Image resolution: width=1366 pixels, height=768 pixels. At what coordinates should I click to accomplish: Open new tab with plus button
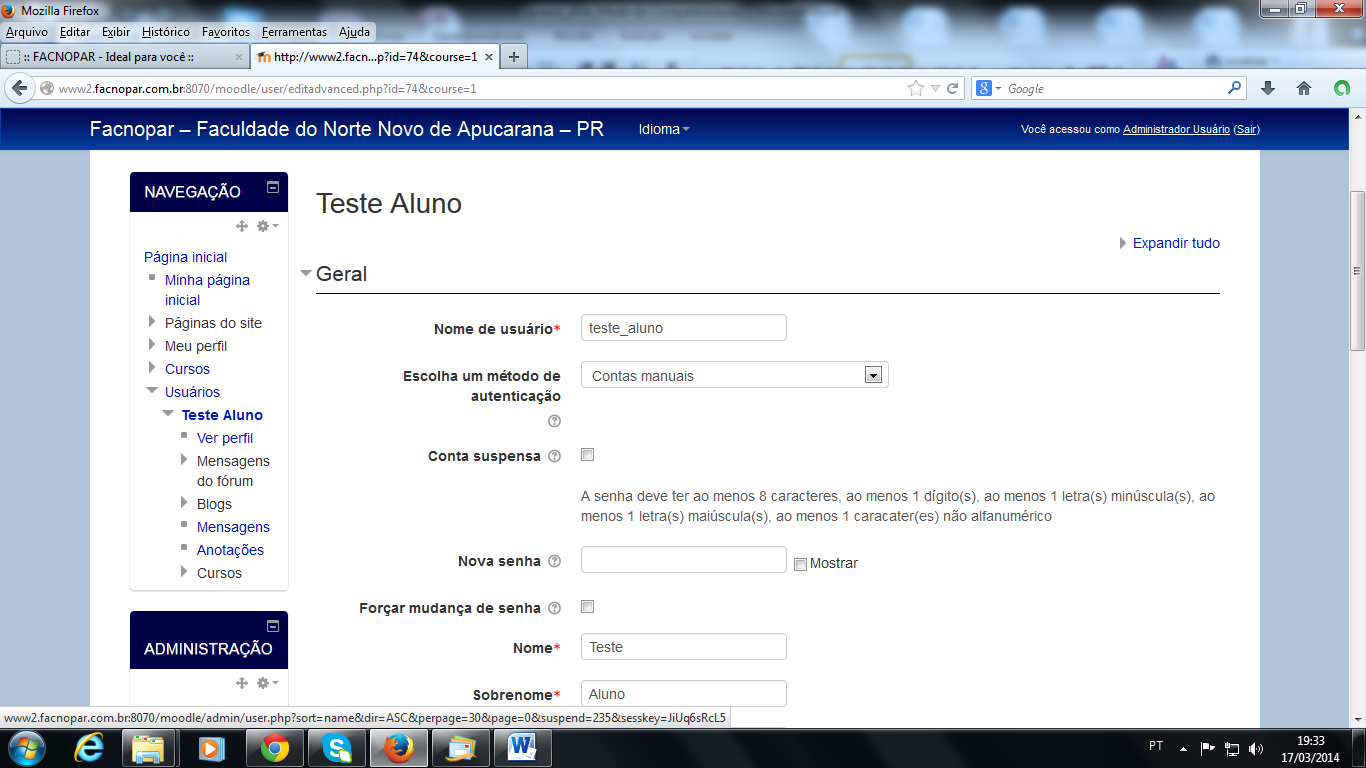point(514,57)
